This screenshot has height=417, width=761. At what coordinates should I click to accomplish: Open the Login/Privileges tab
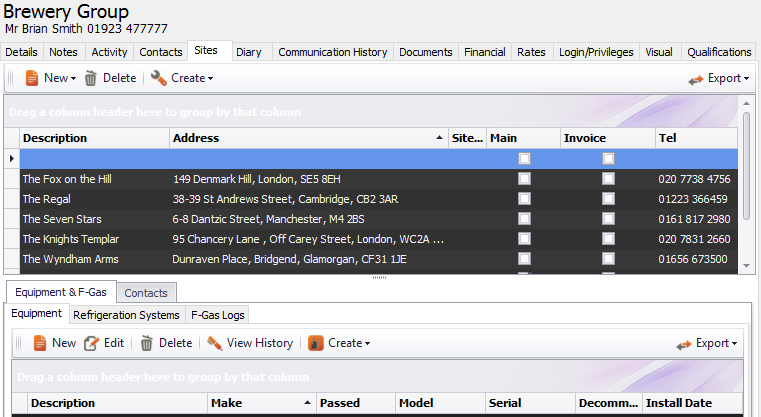point(596,52)
